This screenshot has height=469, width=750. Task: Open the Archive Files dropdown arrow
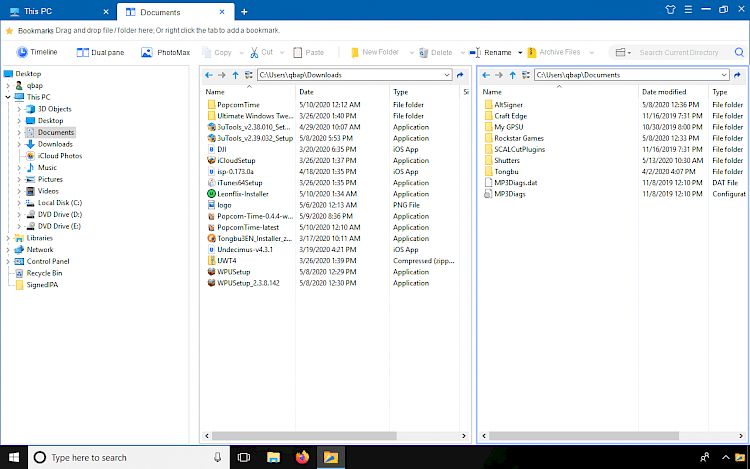(592, 53)
